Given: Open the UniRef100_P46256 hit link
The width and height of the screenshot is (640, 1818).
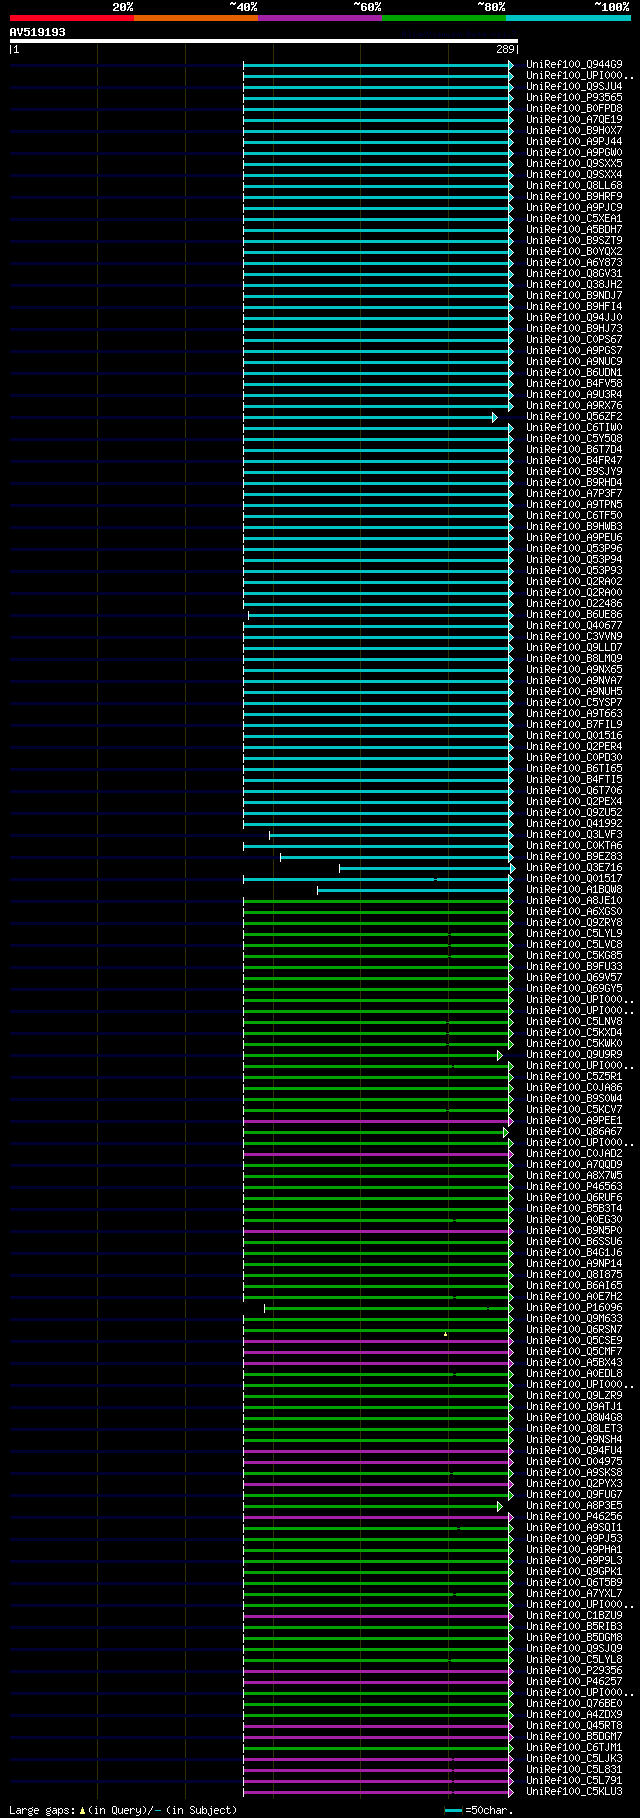Looking at the screenshot, I should pos(574,1517).
